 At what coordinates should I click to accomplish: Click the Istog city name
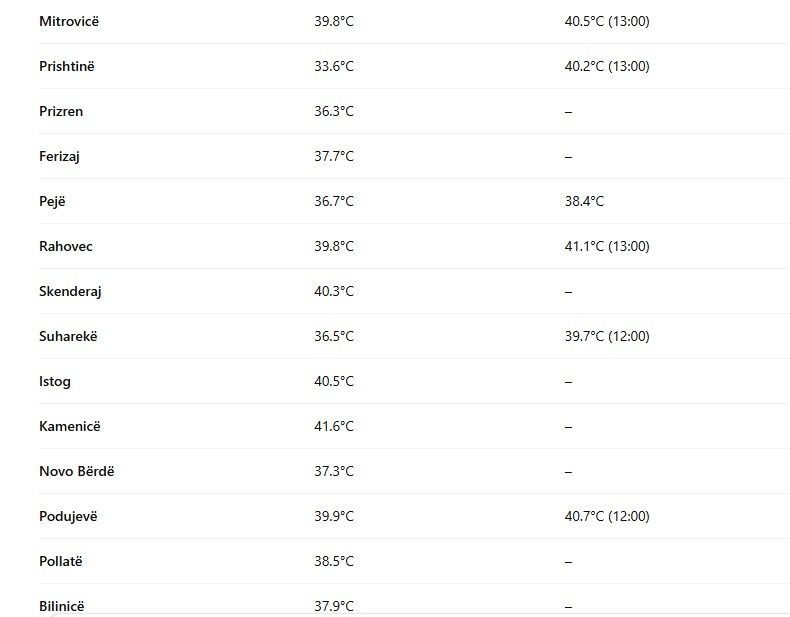pyautogui.click(x=55, y=381)
